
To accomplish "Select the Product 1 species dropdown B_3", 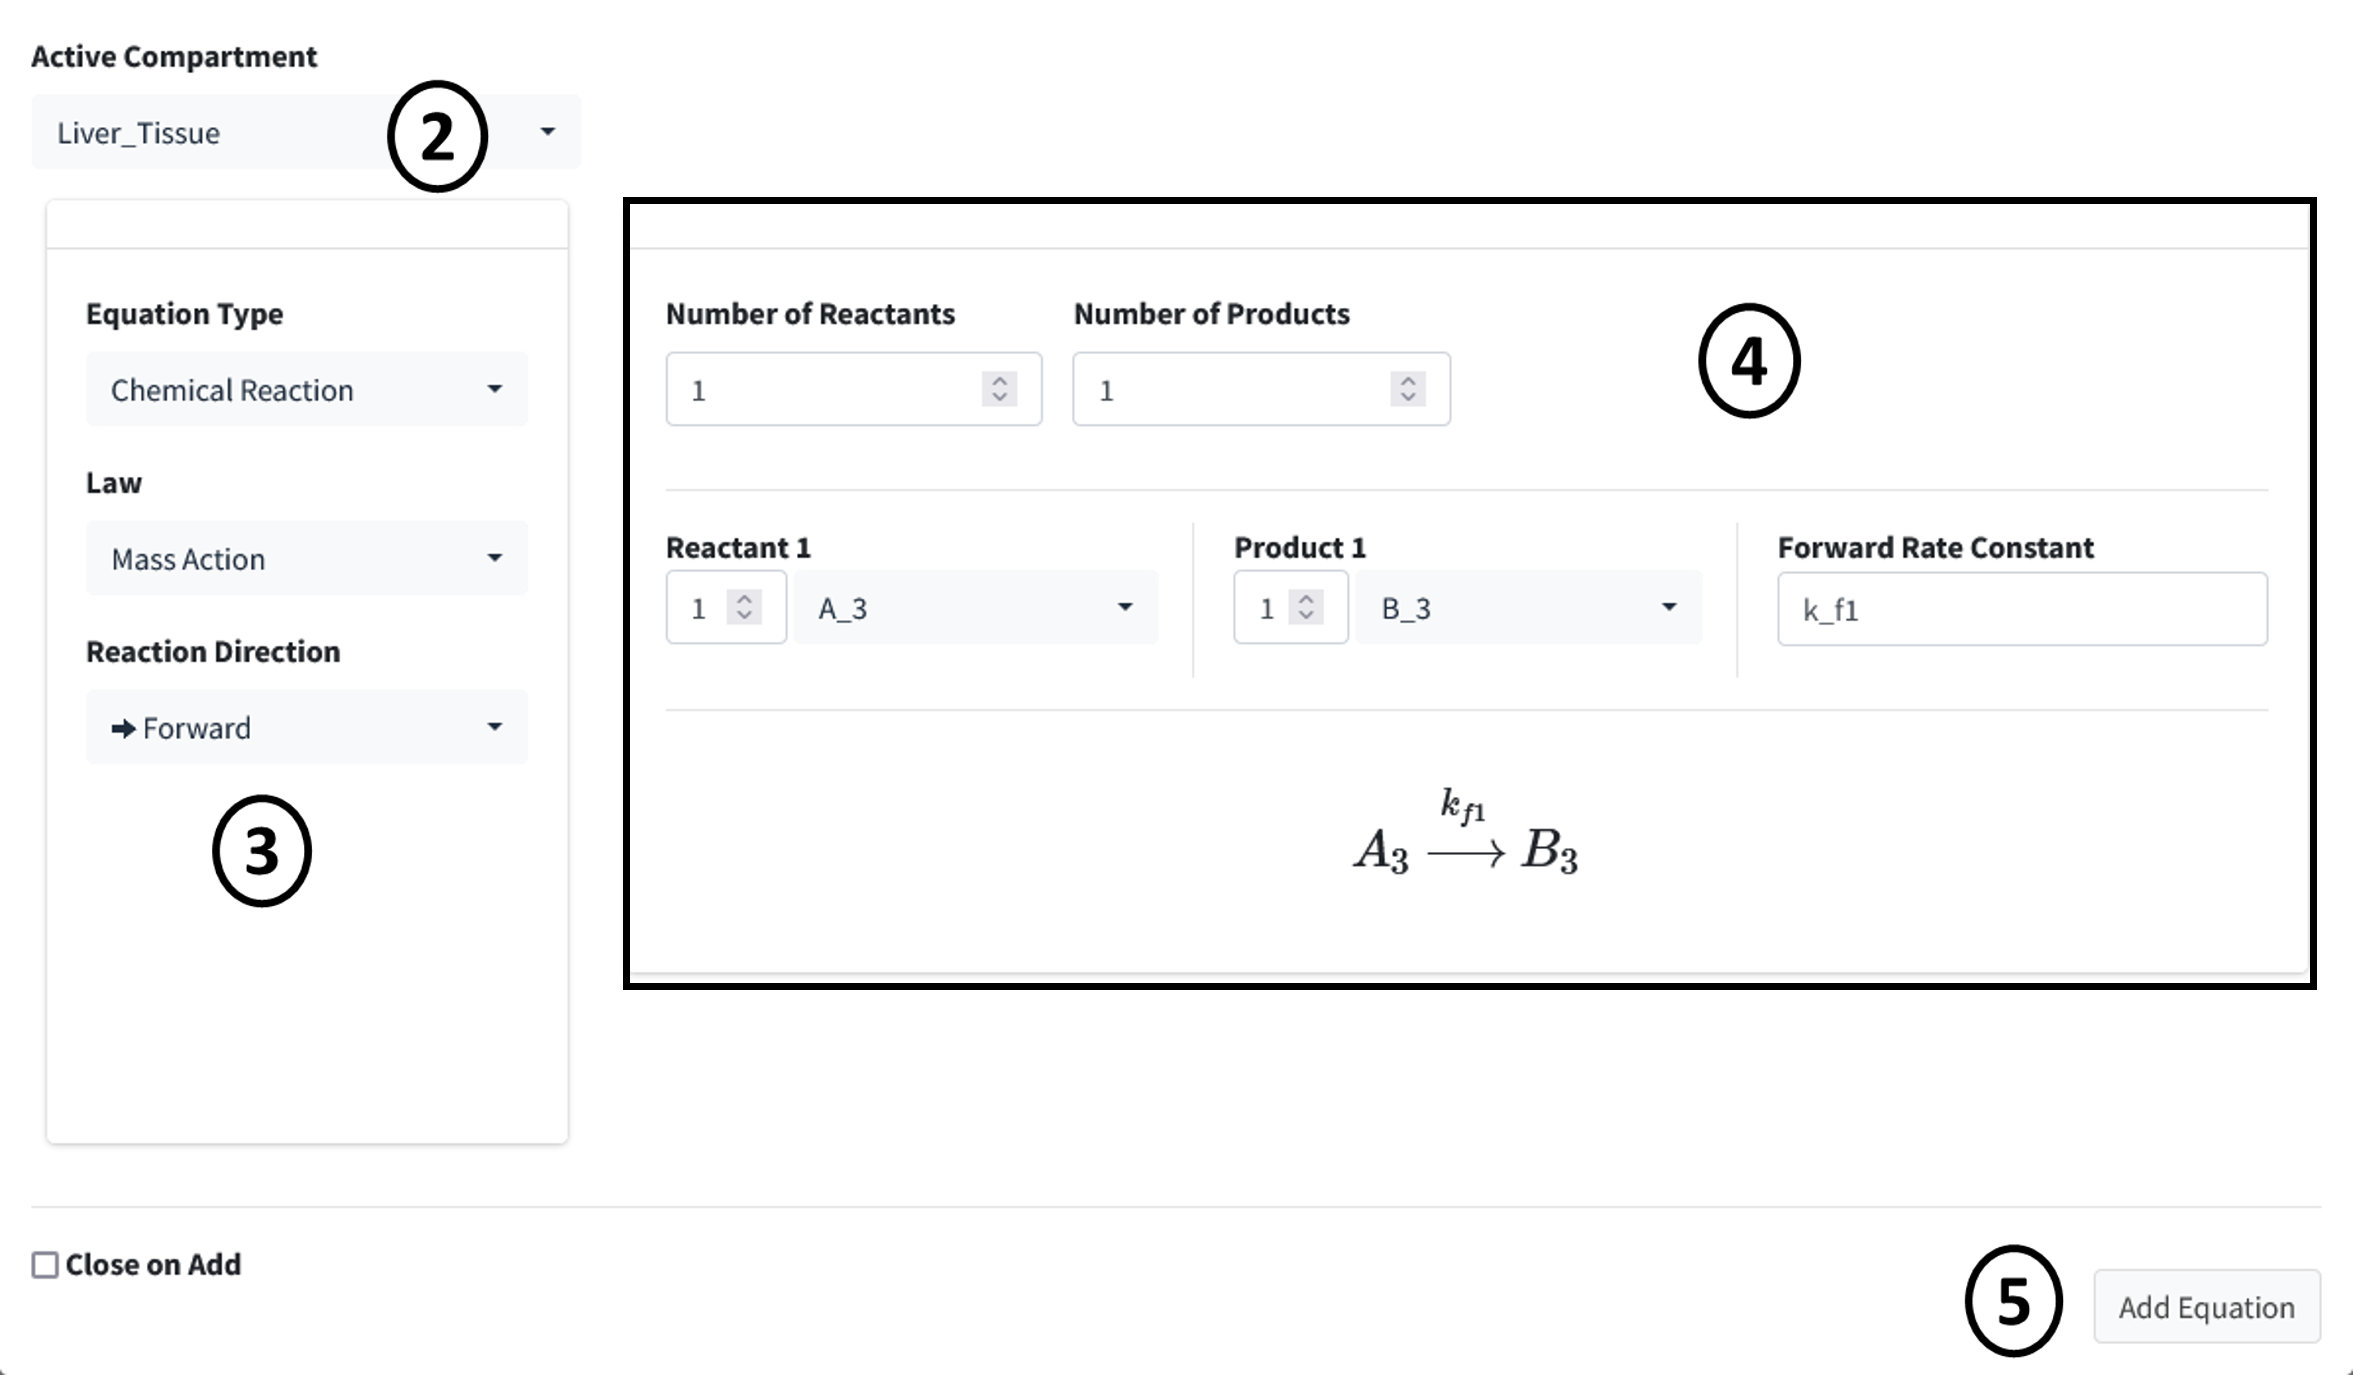I will pyautogui.click(x=1528, y=607).
